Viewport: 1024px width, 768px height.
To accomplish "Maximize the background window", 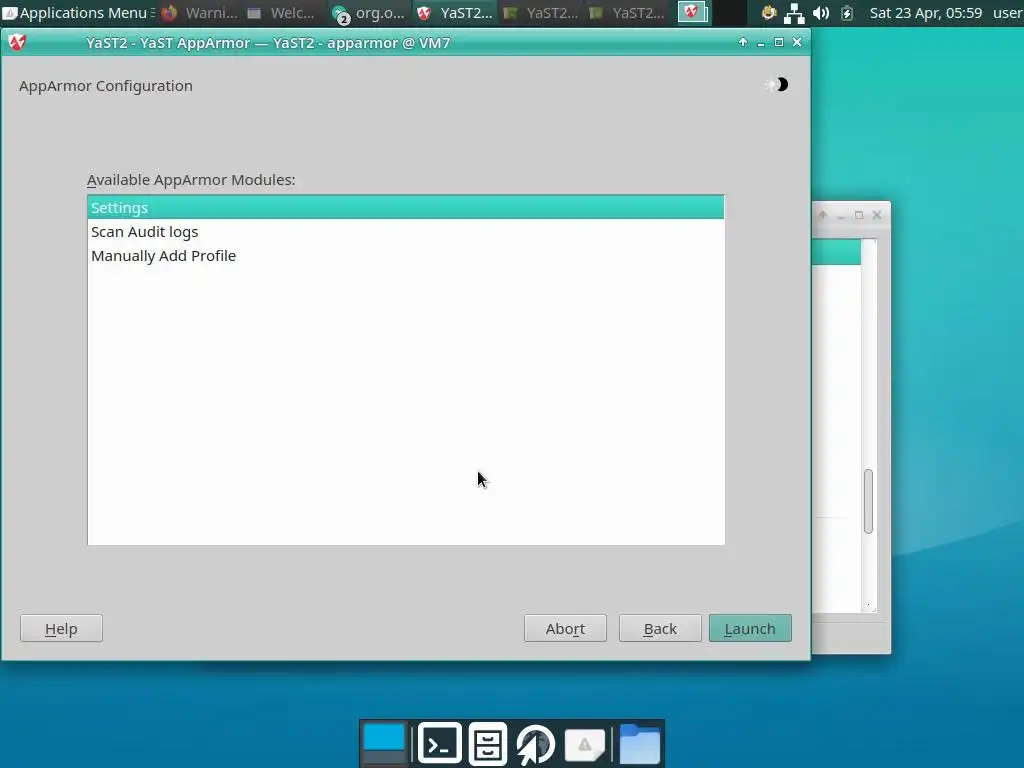I will 859,215.
